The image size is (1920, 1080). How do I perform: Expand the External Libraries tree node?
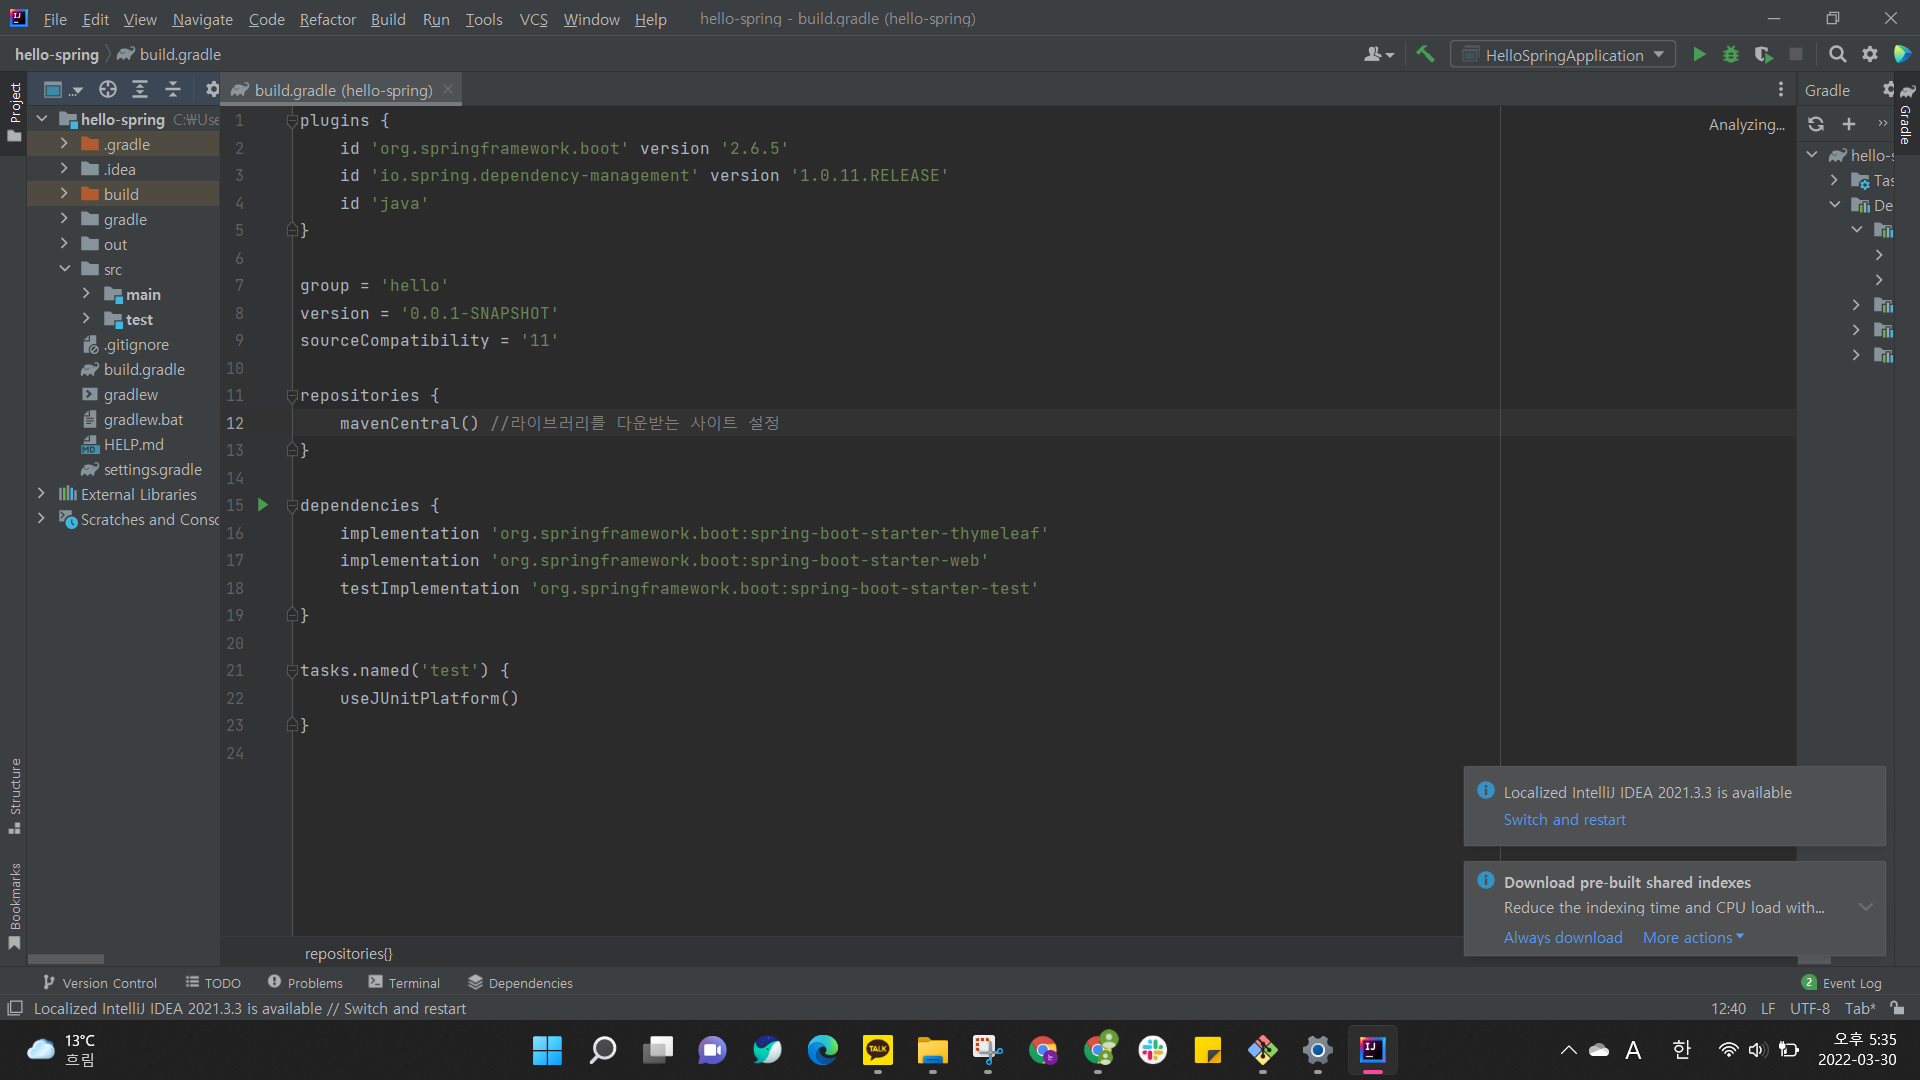pyautogui.click(x=41, y=494)
